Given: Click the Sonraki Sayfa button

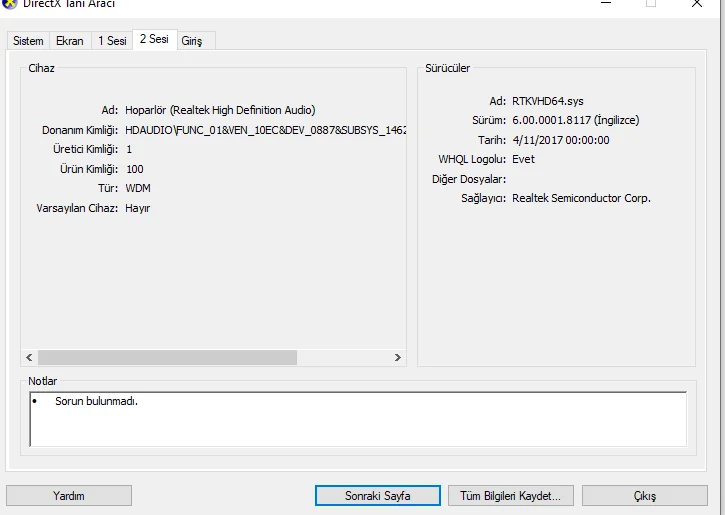Looking at the screenshot, I should 378,496.
